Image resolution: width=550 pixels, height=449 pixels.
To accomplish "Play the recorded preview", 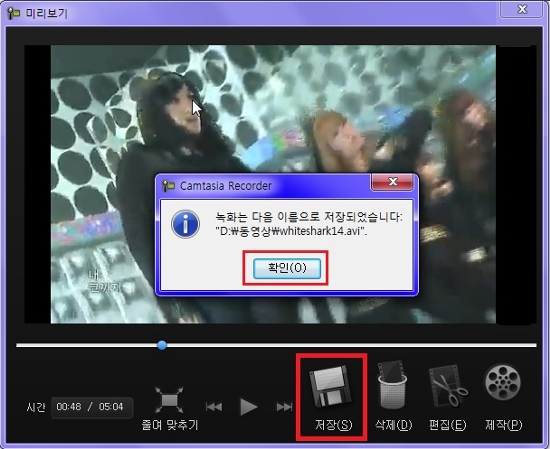I will click(248, 407).
